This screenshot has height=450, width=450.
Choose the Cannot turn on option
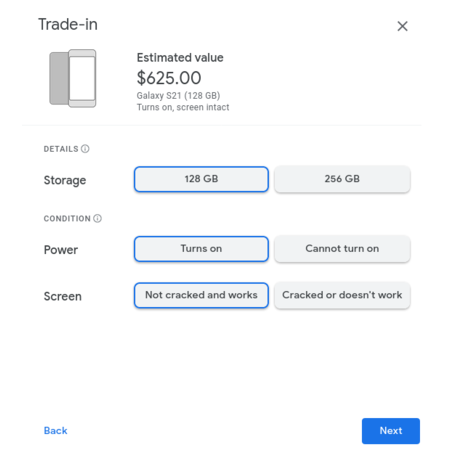coord(342,249)
